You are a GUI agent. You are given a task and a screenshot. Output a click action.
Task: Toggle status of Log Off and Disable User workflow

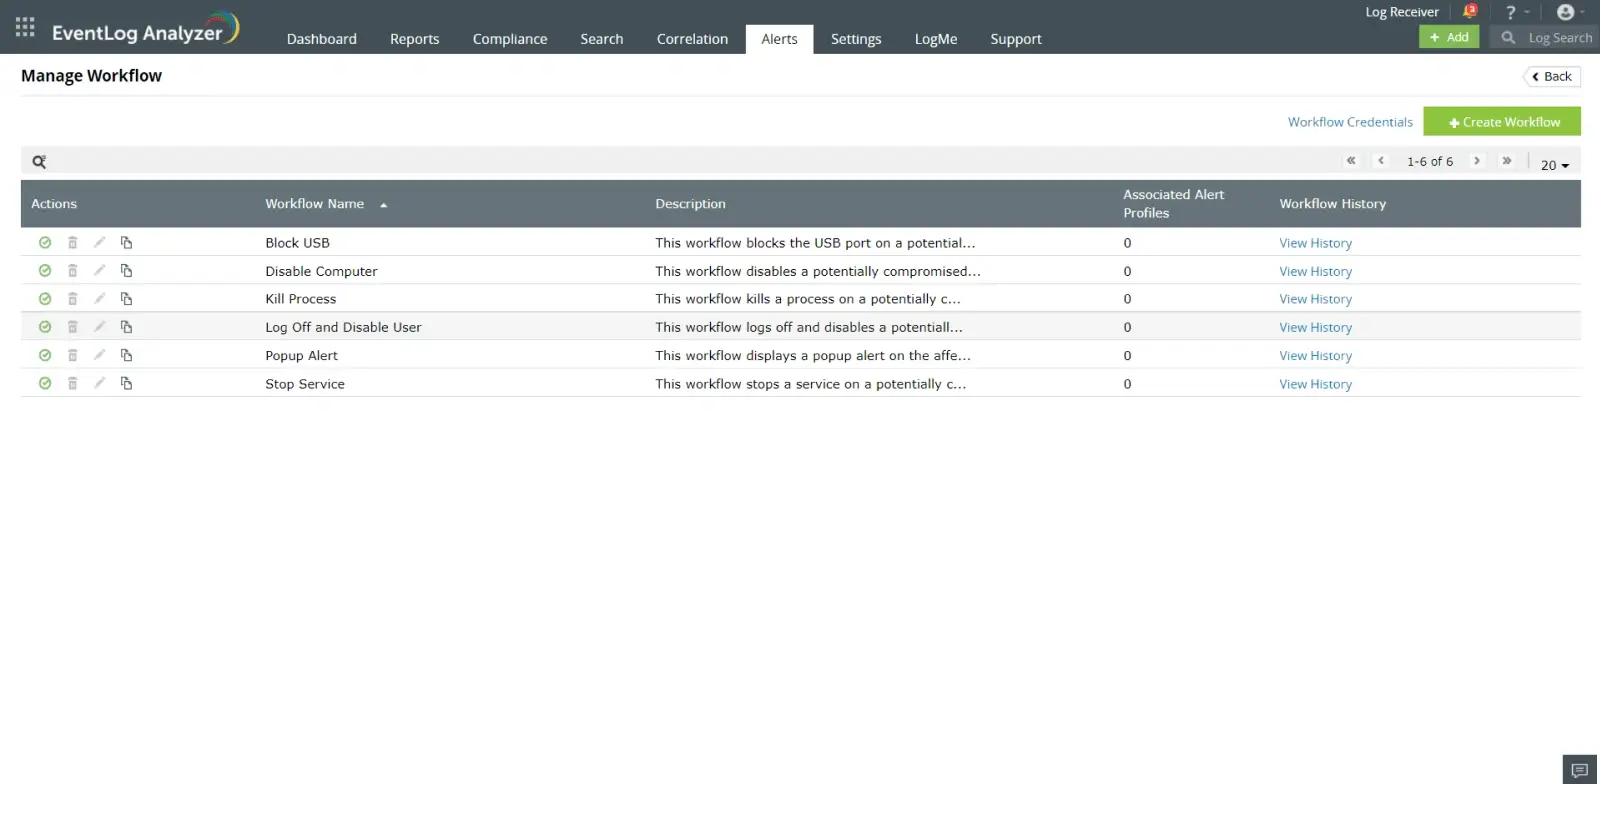tap(45, 327)
